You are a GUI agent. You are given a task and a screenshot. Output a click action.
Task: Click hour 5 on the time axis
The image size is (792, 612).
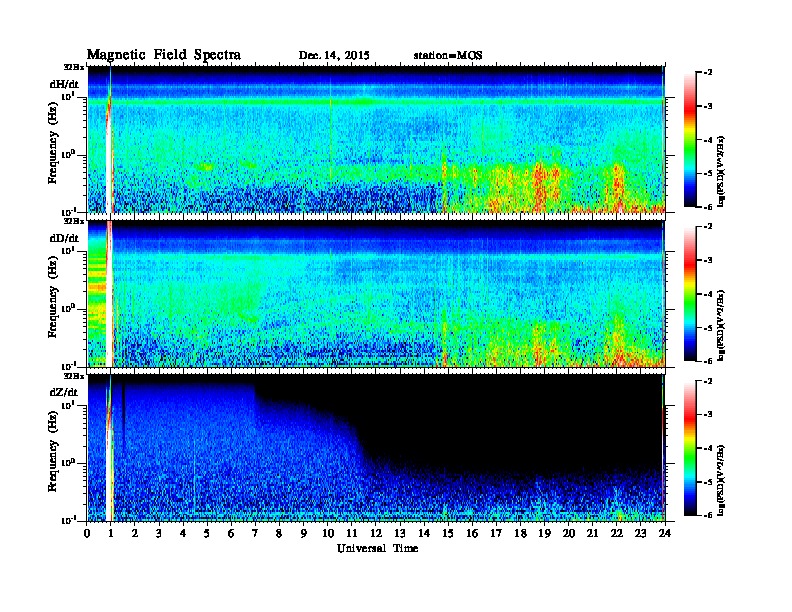pos(207,533)
